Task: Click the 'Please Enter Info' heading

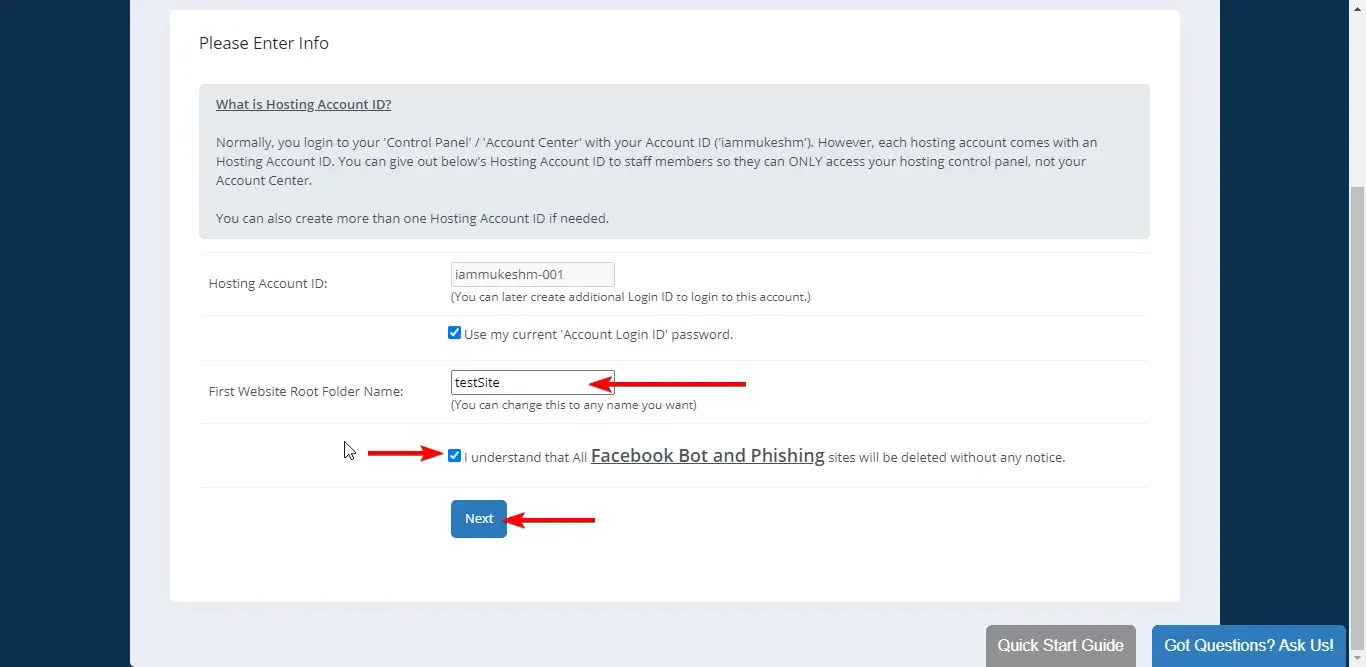Action: tap(264, 43)
